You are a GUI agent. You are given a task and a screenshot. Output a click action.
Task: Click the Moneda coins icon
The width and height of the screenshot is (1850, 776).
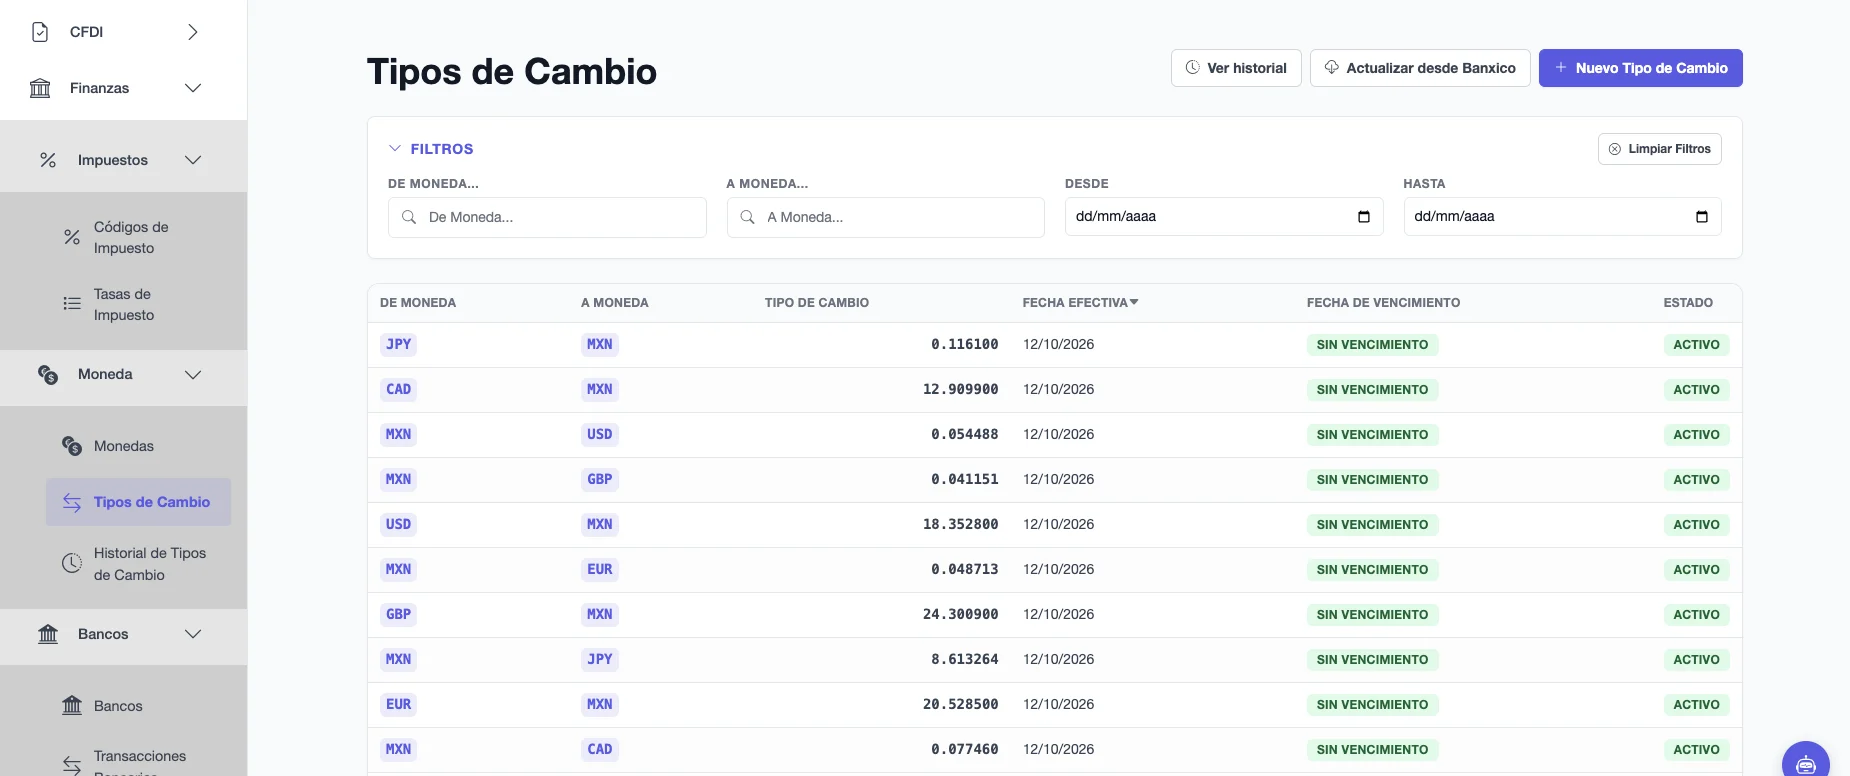coord(48,374)
